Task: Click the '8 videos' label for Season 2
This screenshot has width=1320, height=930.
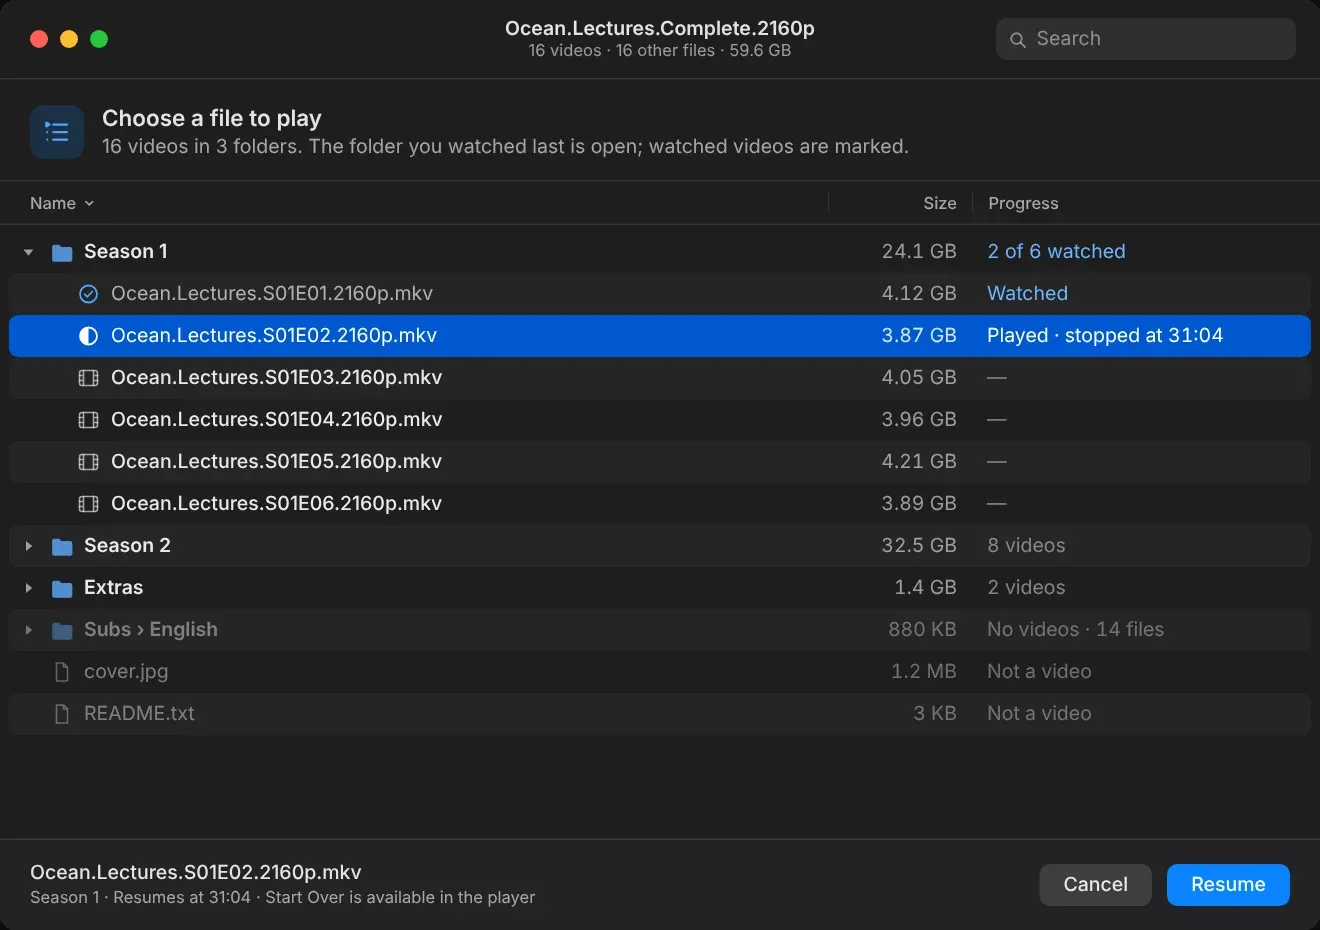Action: point(1026,546)
